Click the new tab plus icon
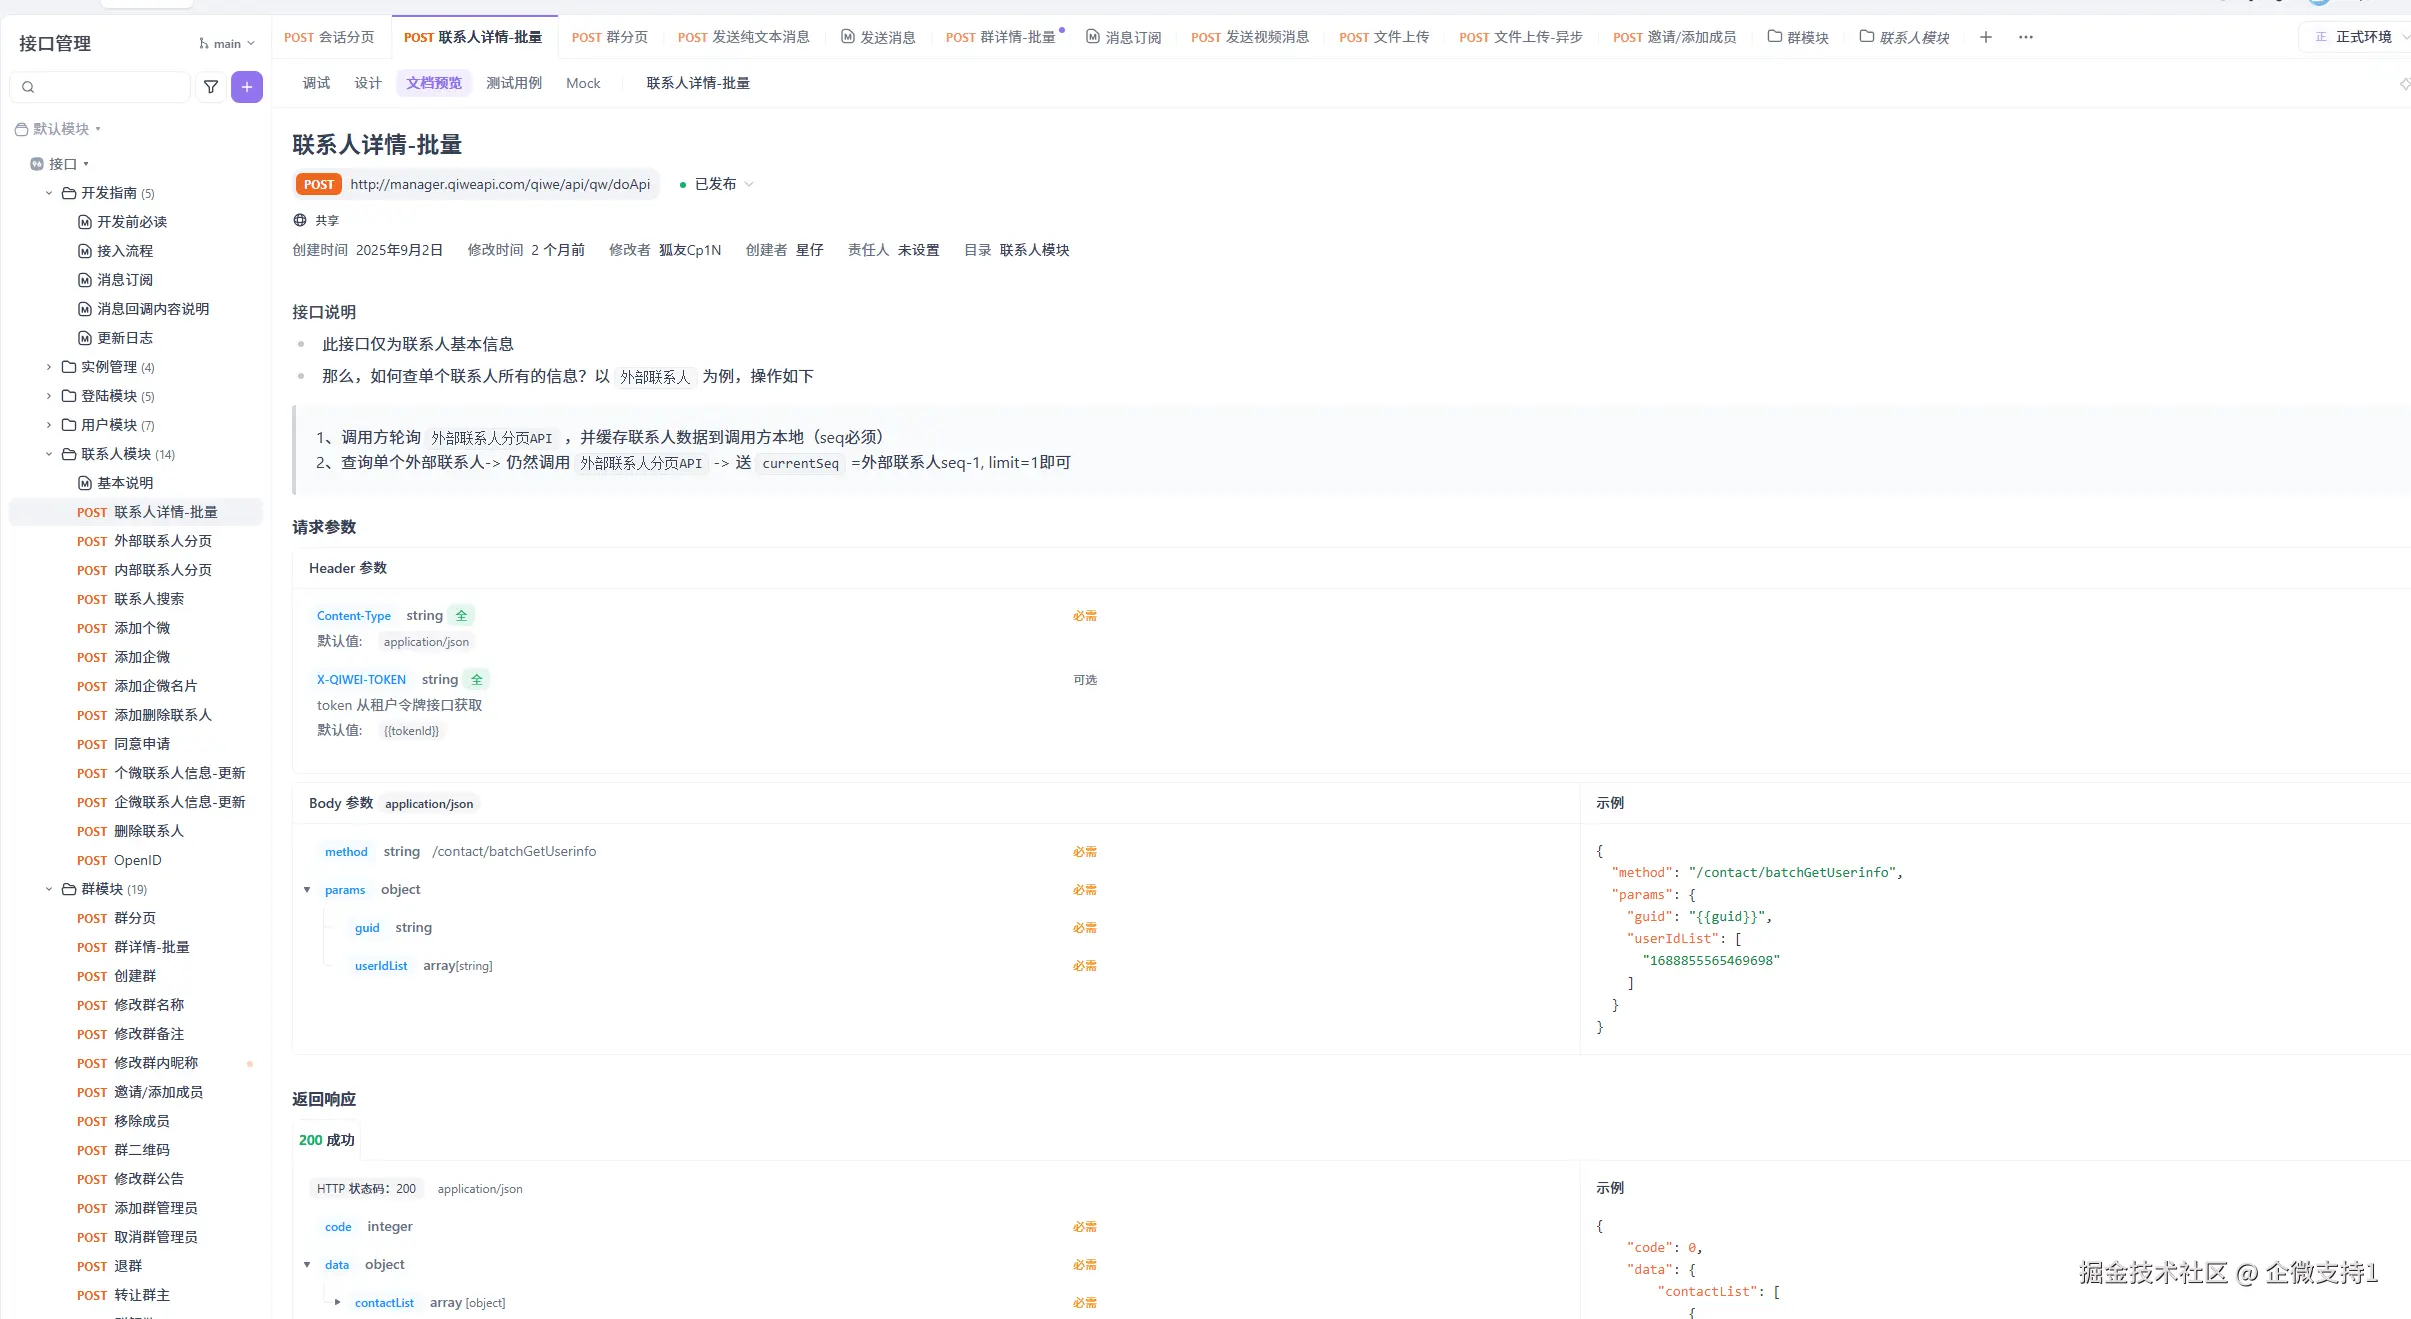 click(x=1986, y=37)
